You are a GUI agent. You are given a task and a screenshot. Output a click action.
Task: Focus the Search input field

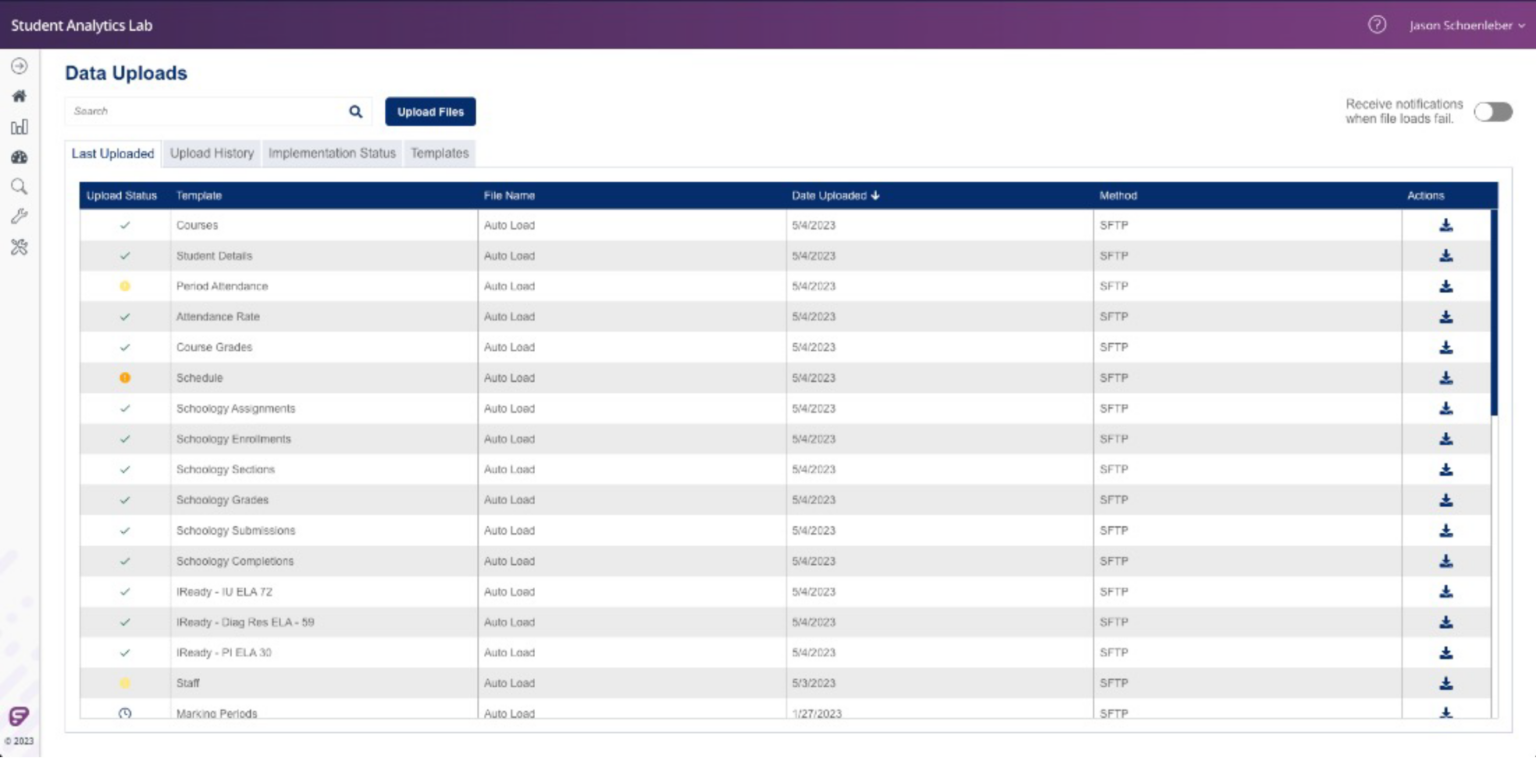tap(206, 112)
